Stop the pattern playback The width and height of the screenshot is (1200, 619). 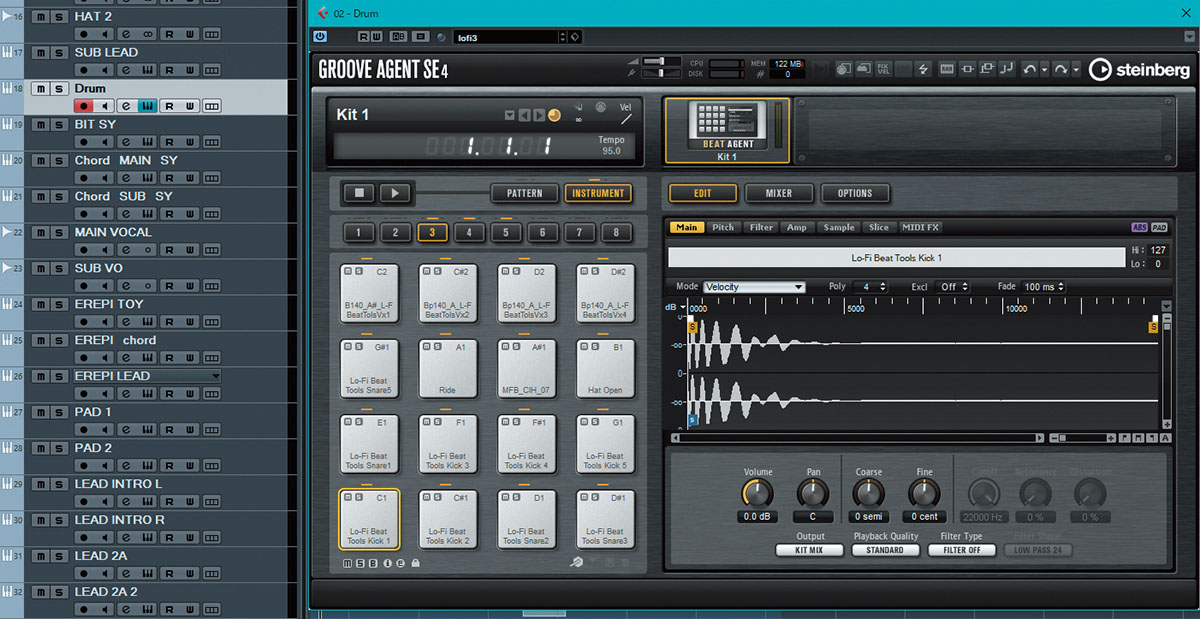tap(359, 193)
